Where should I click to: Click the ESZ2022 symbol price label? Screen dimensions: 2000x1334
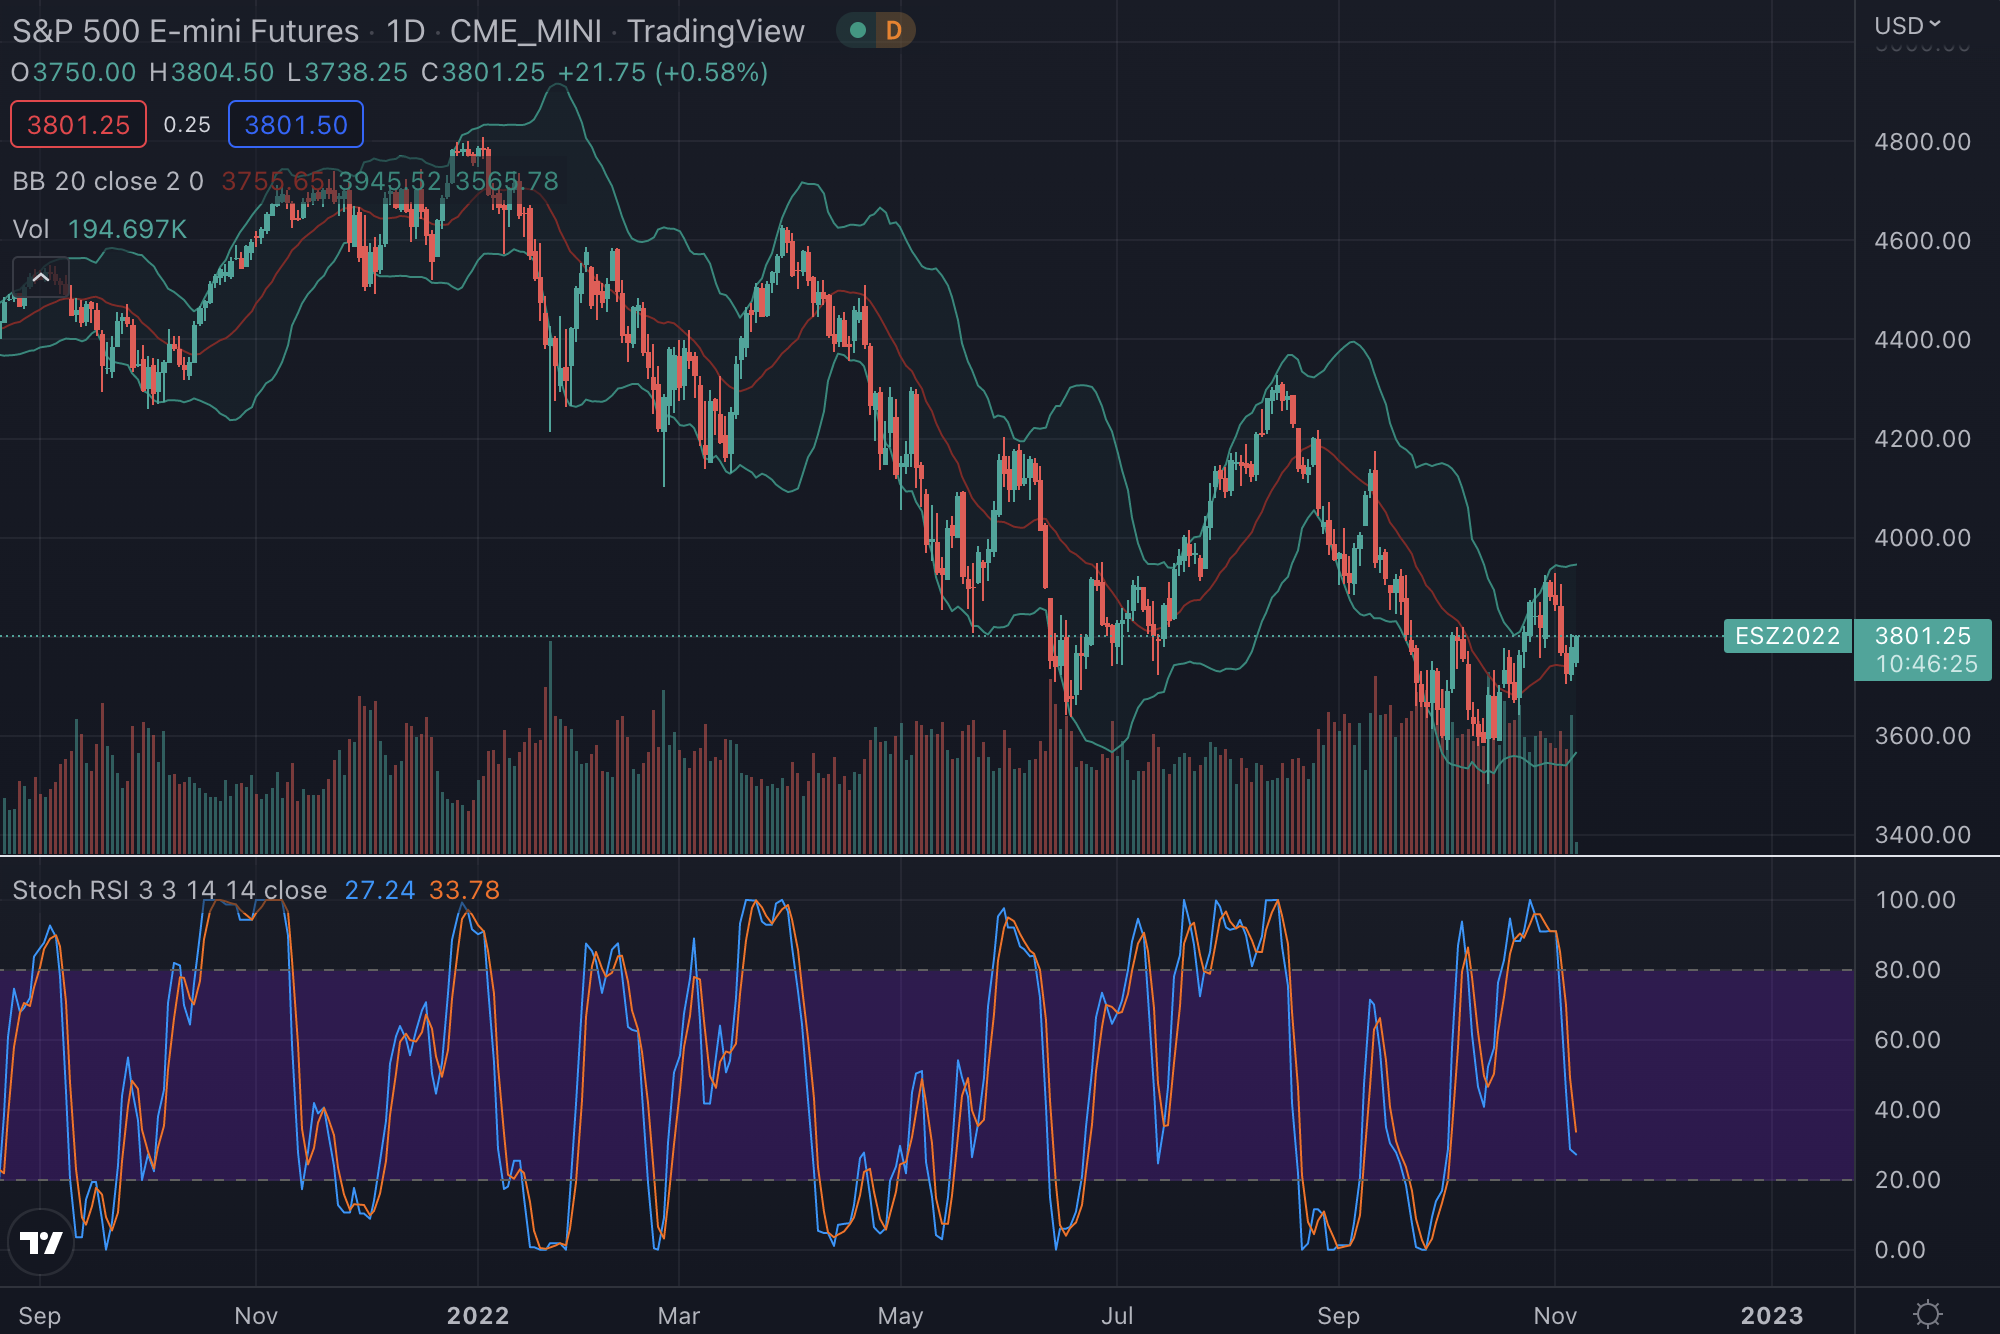(x=1787, y=636)
